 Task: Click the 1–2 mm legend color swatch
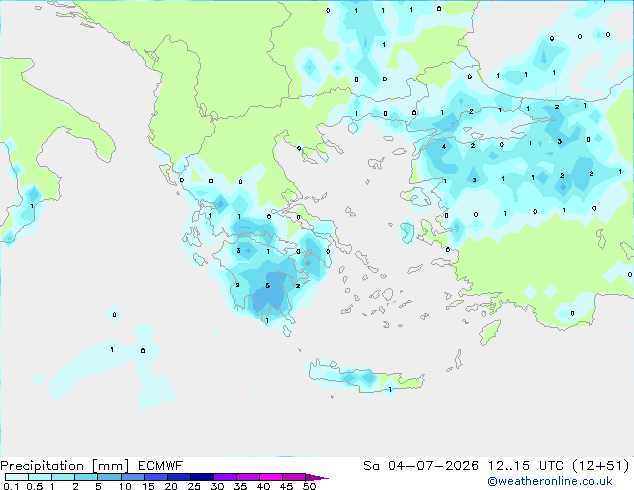pyautogui.click(x=63, y=477)
